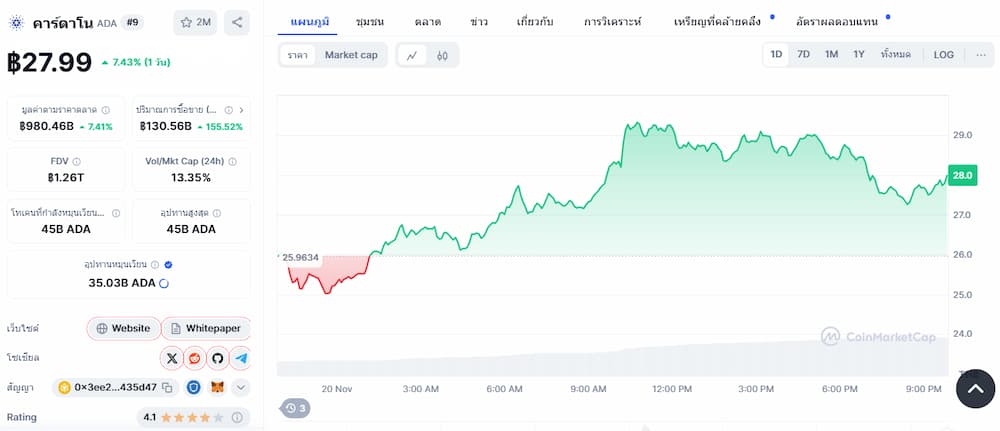Screen dimensions: 1000x431
Task: Click circulating supply progress ring icon
Action: (x=164, y=283)
